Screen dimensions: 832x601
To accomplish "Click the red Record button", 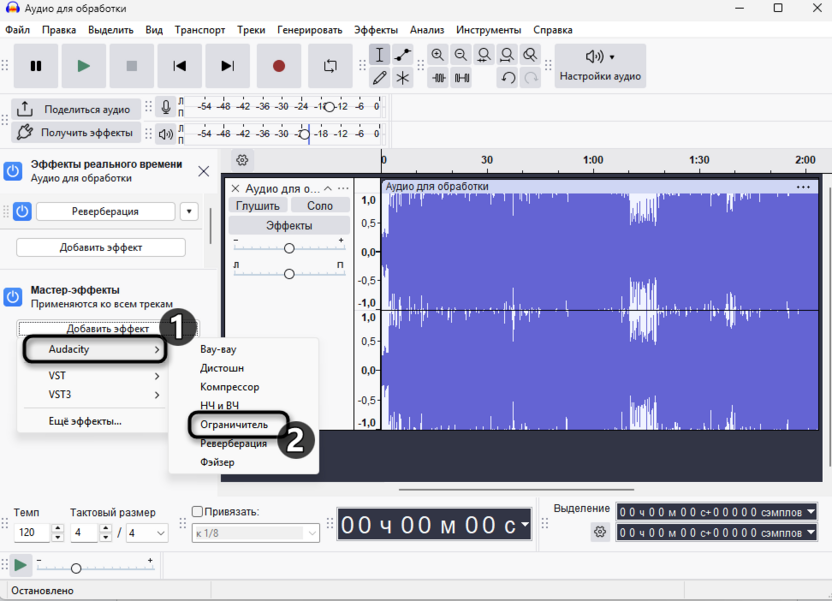I will coord(279,66).
